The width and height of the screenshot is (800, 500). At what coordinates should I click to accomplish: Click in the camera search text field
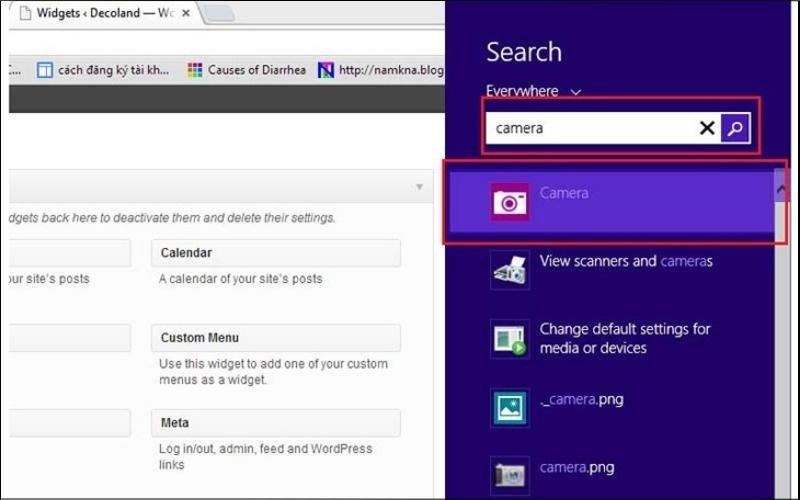point(590,128)
